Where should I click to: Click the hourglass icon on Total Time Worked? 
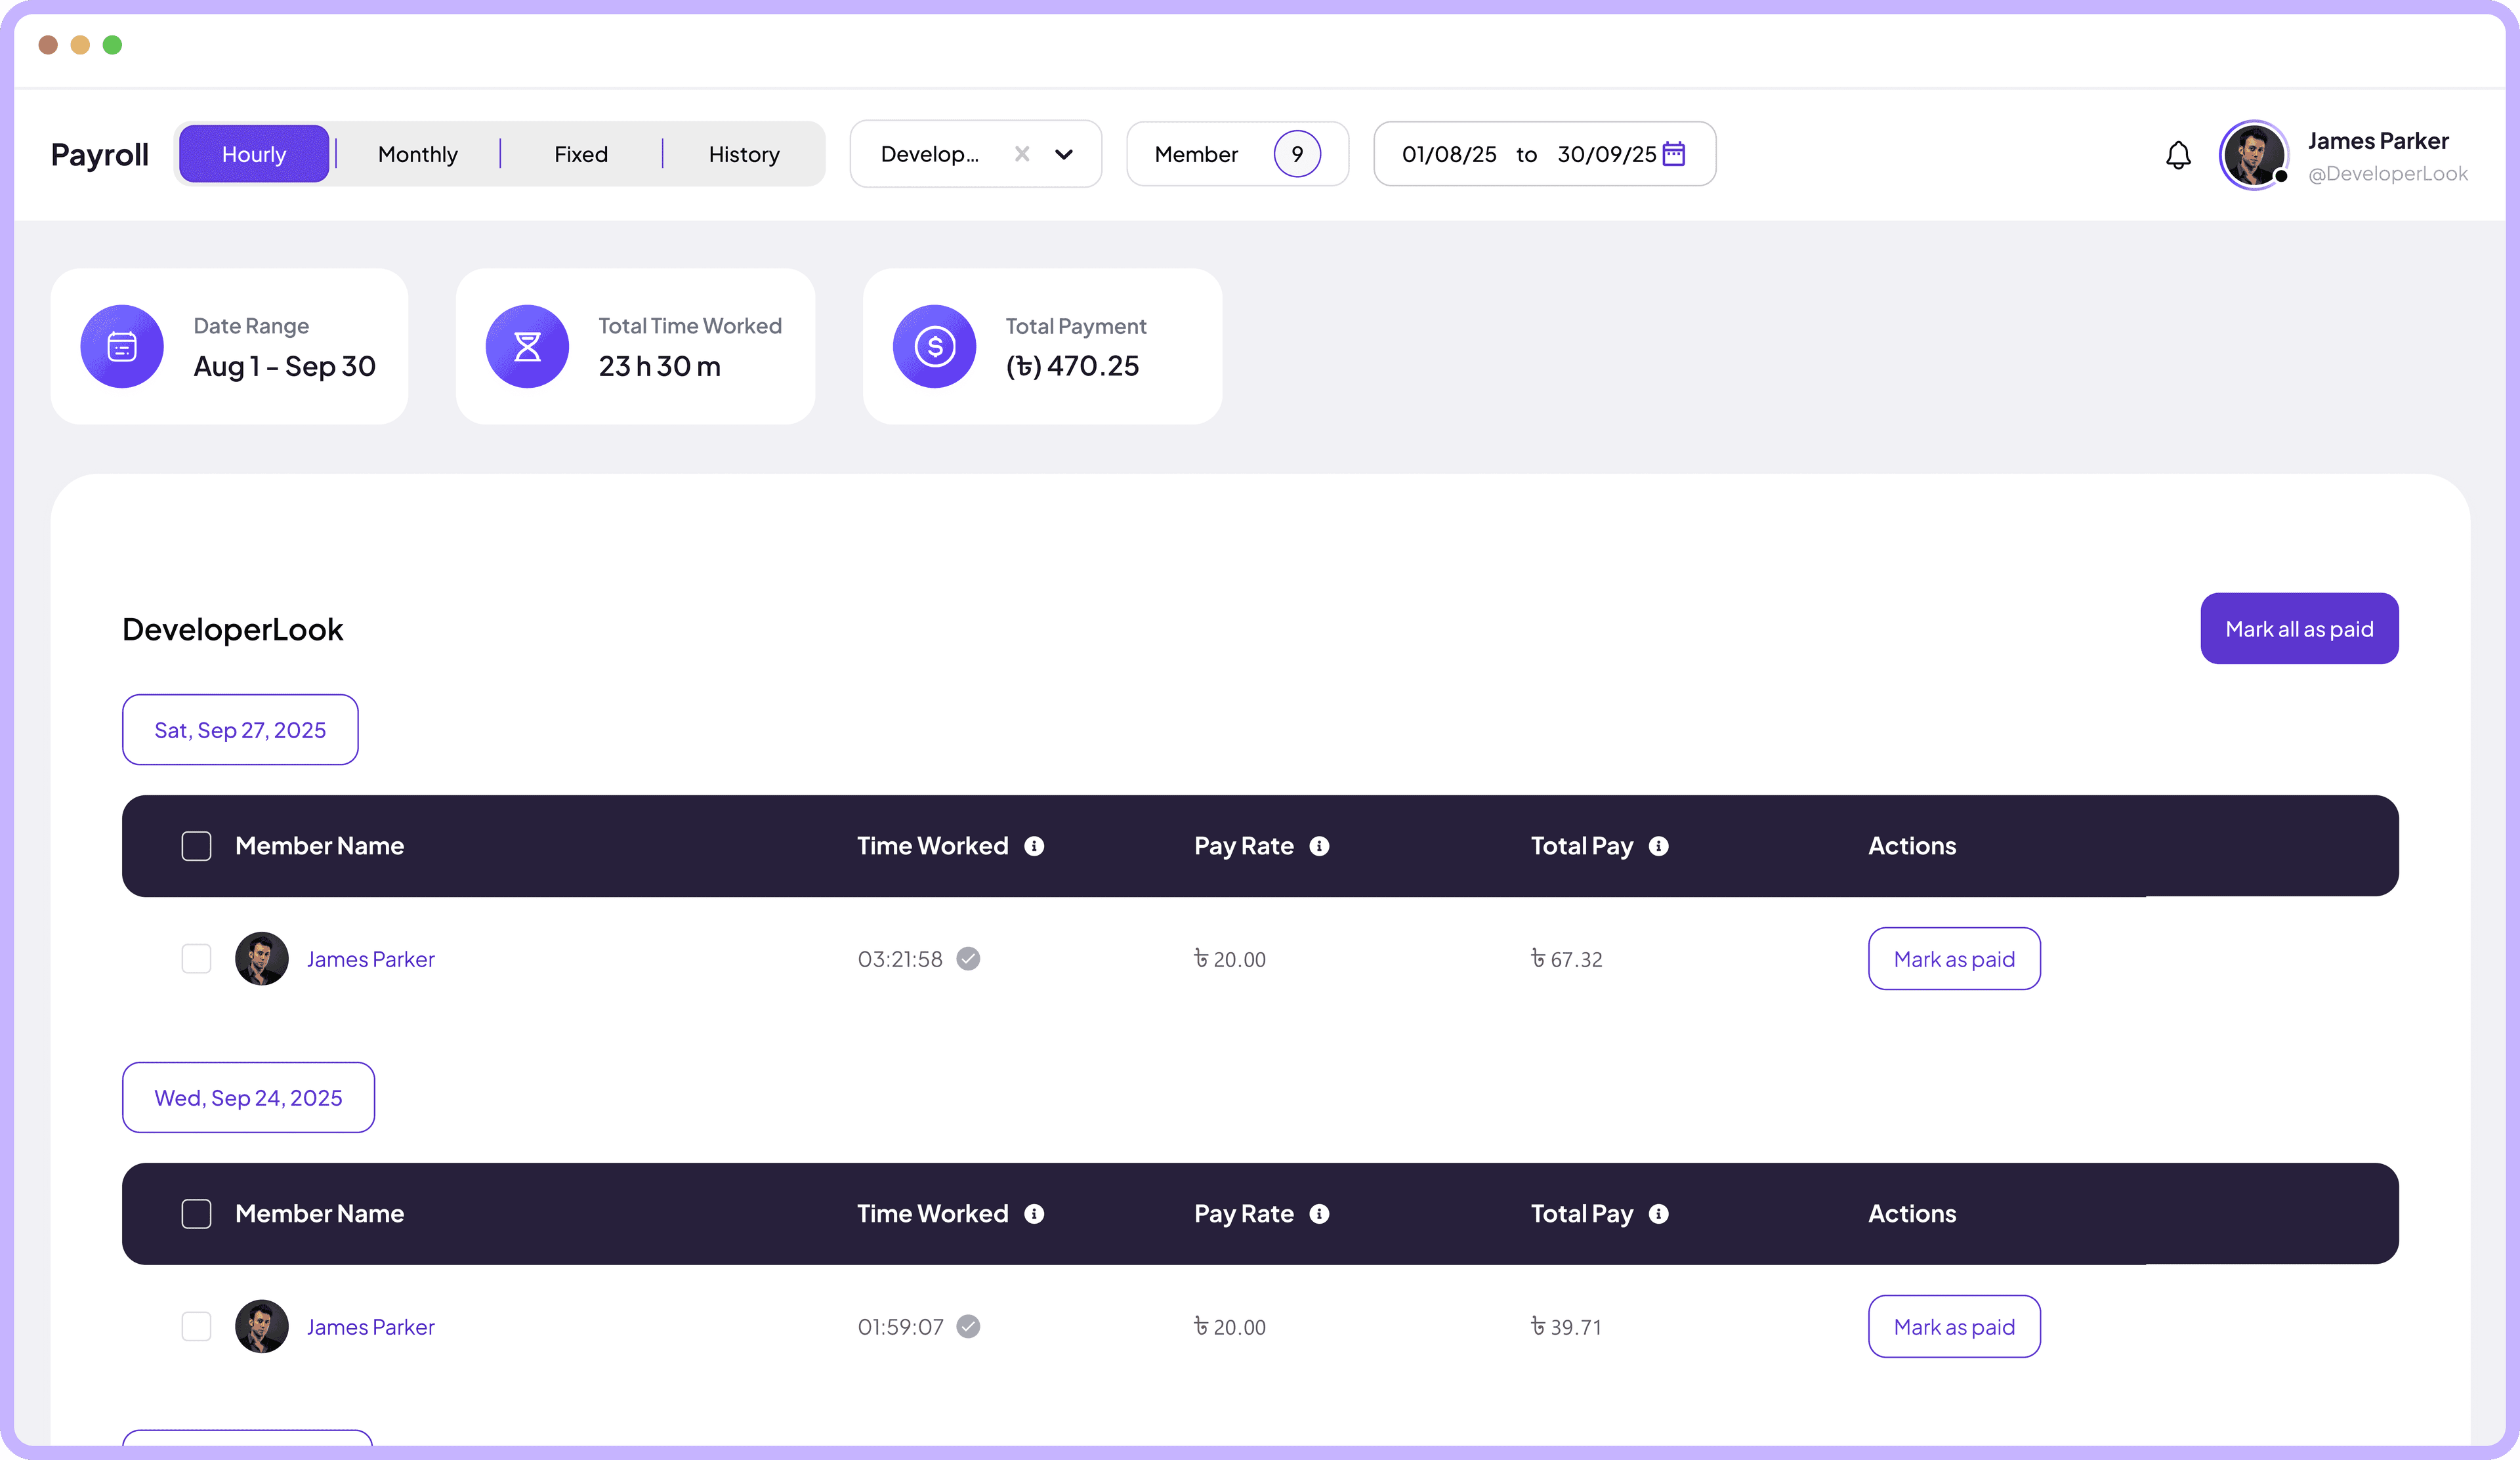click(x=527, y=346)
